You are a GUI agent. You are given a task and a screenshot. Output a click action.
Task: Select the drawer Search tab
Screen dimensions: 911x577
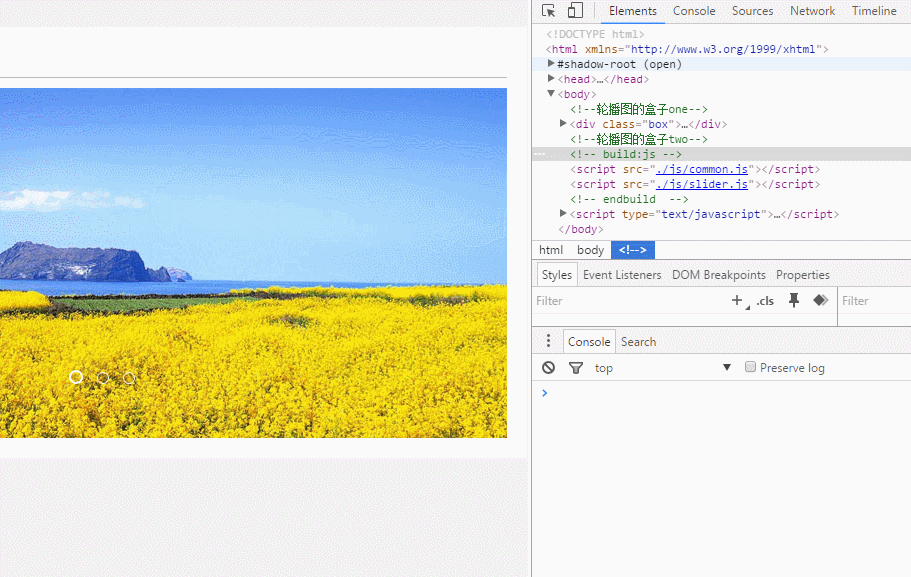(x=638, y=342)
